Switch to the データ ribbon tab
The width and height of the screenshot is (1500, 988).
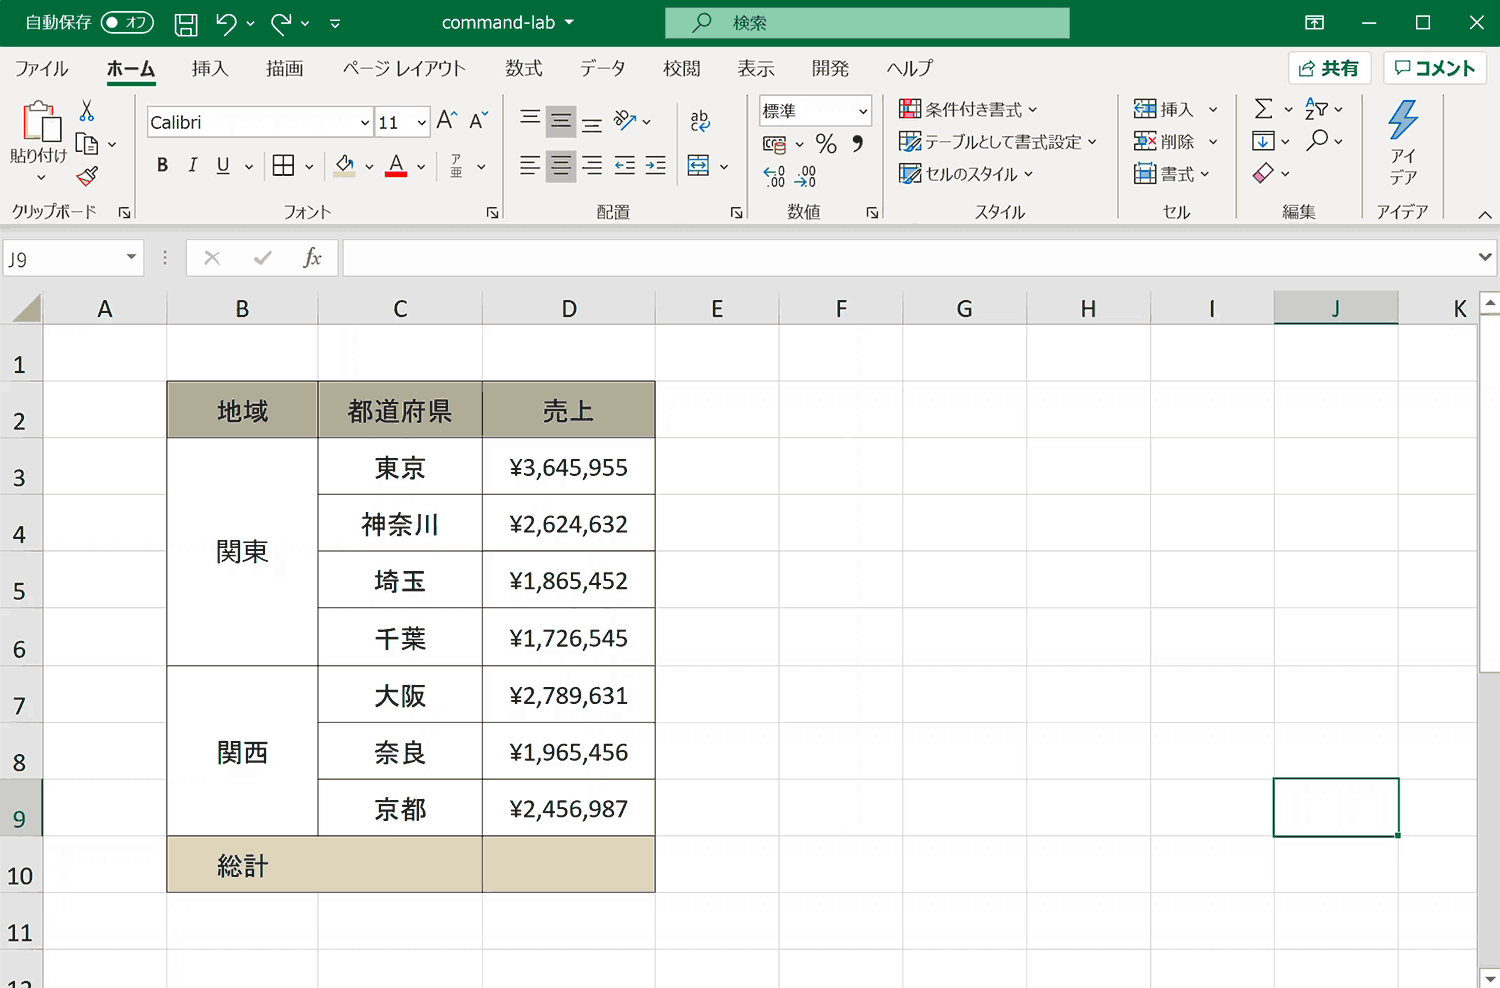pos(603,68)
